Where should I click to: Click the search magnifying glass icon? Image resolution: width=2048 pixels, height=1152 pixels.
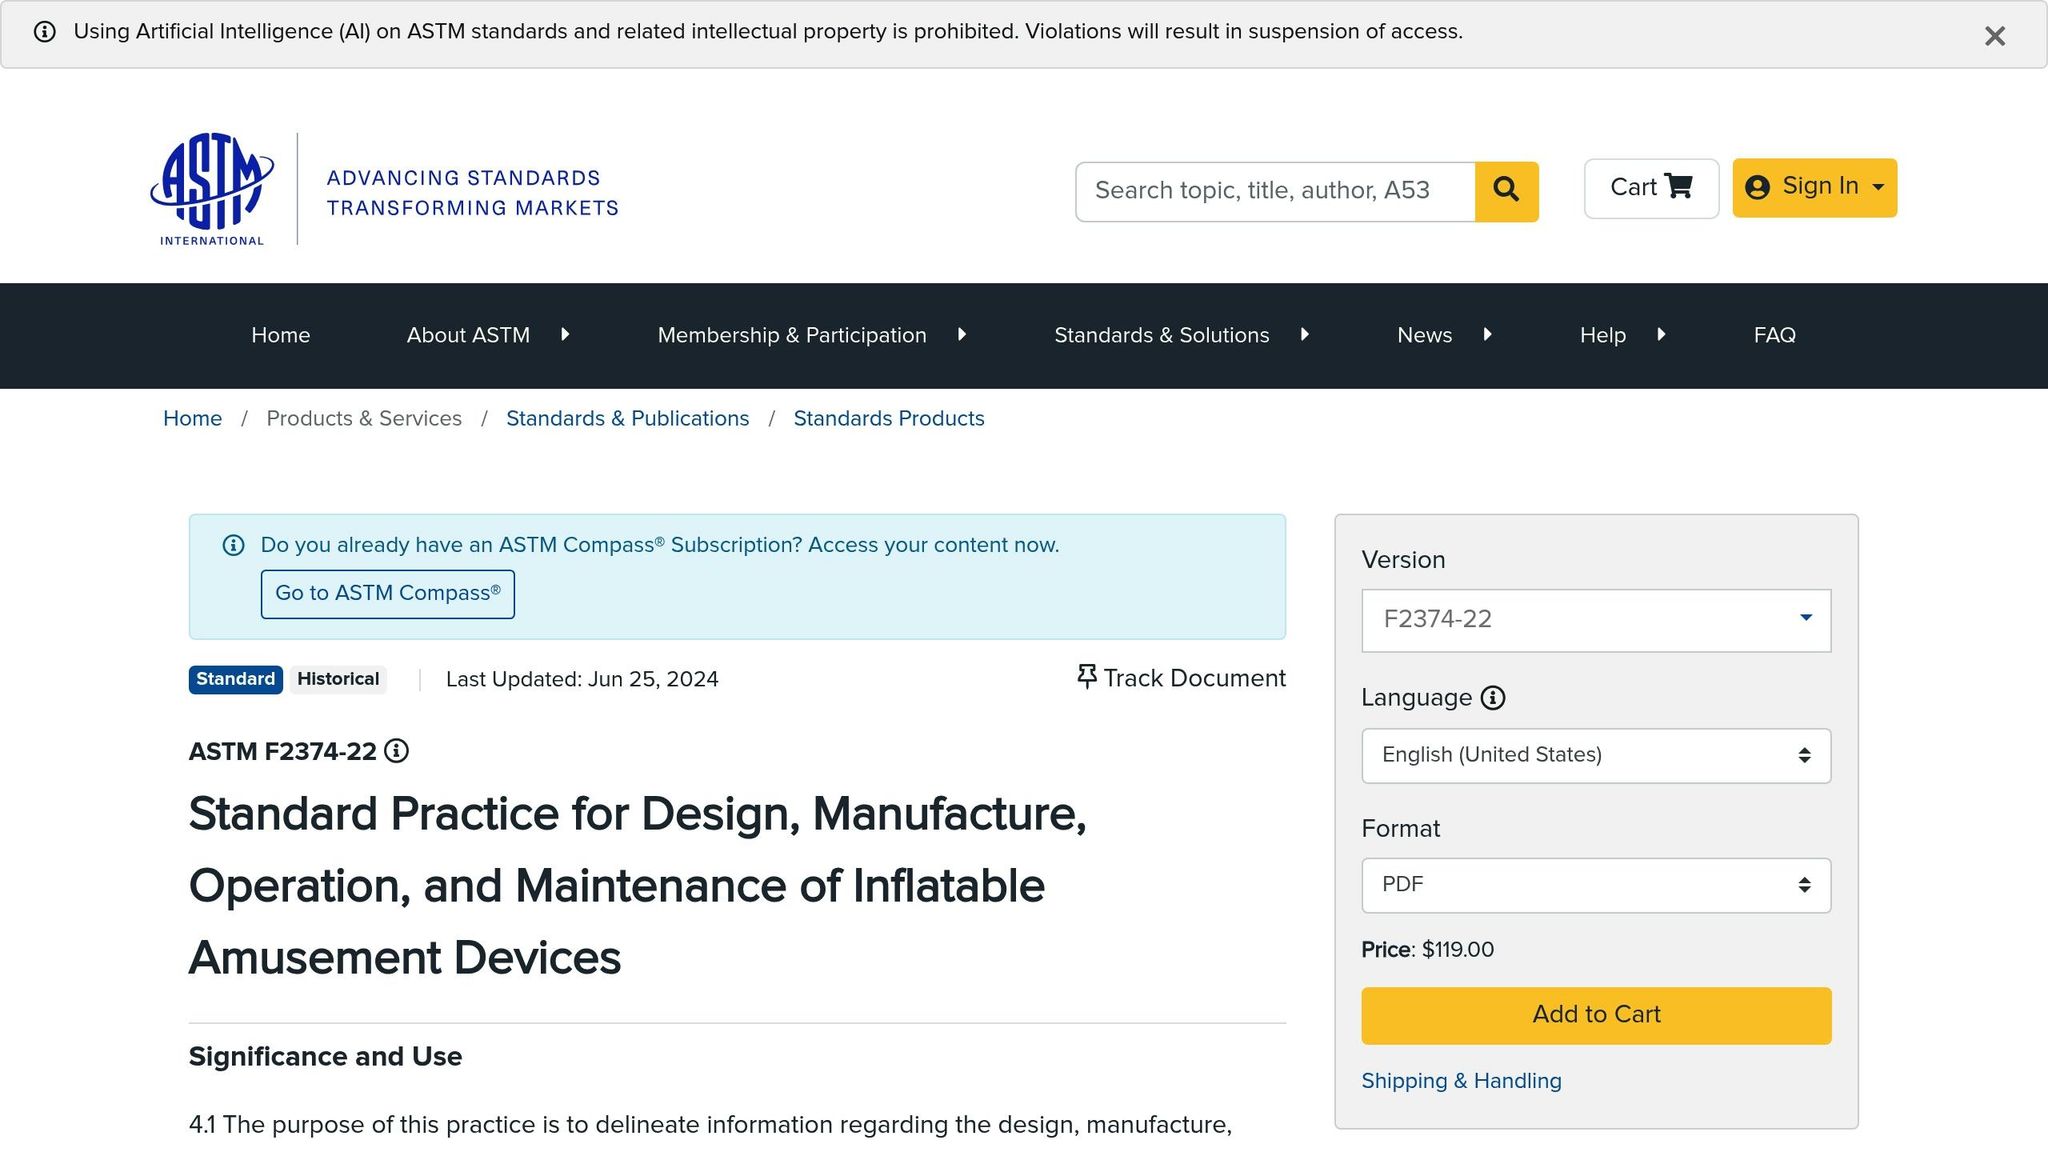pos(1506,191)
